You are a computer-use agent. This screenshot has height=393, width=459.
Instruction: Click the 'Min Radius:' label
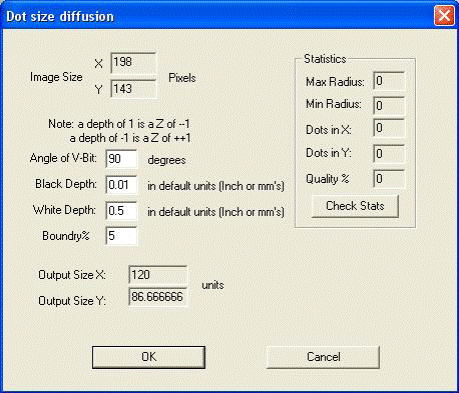point(333,104)
